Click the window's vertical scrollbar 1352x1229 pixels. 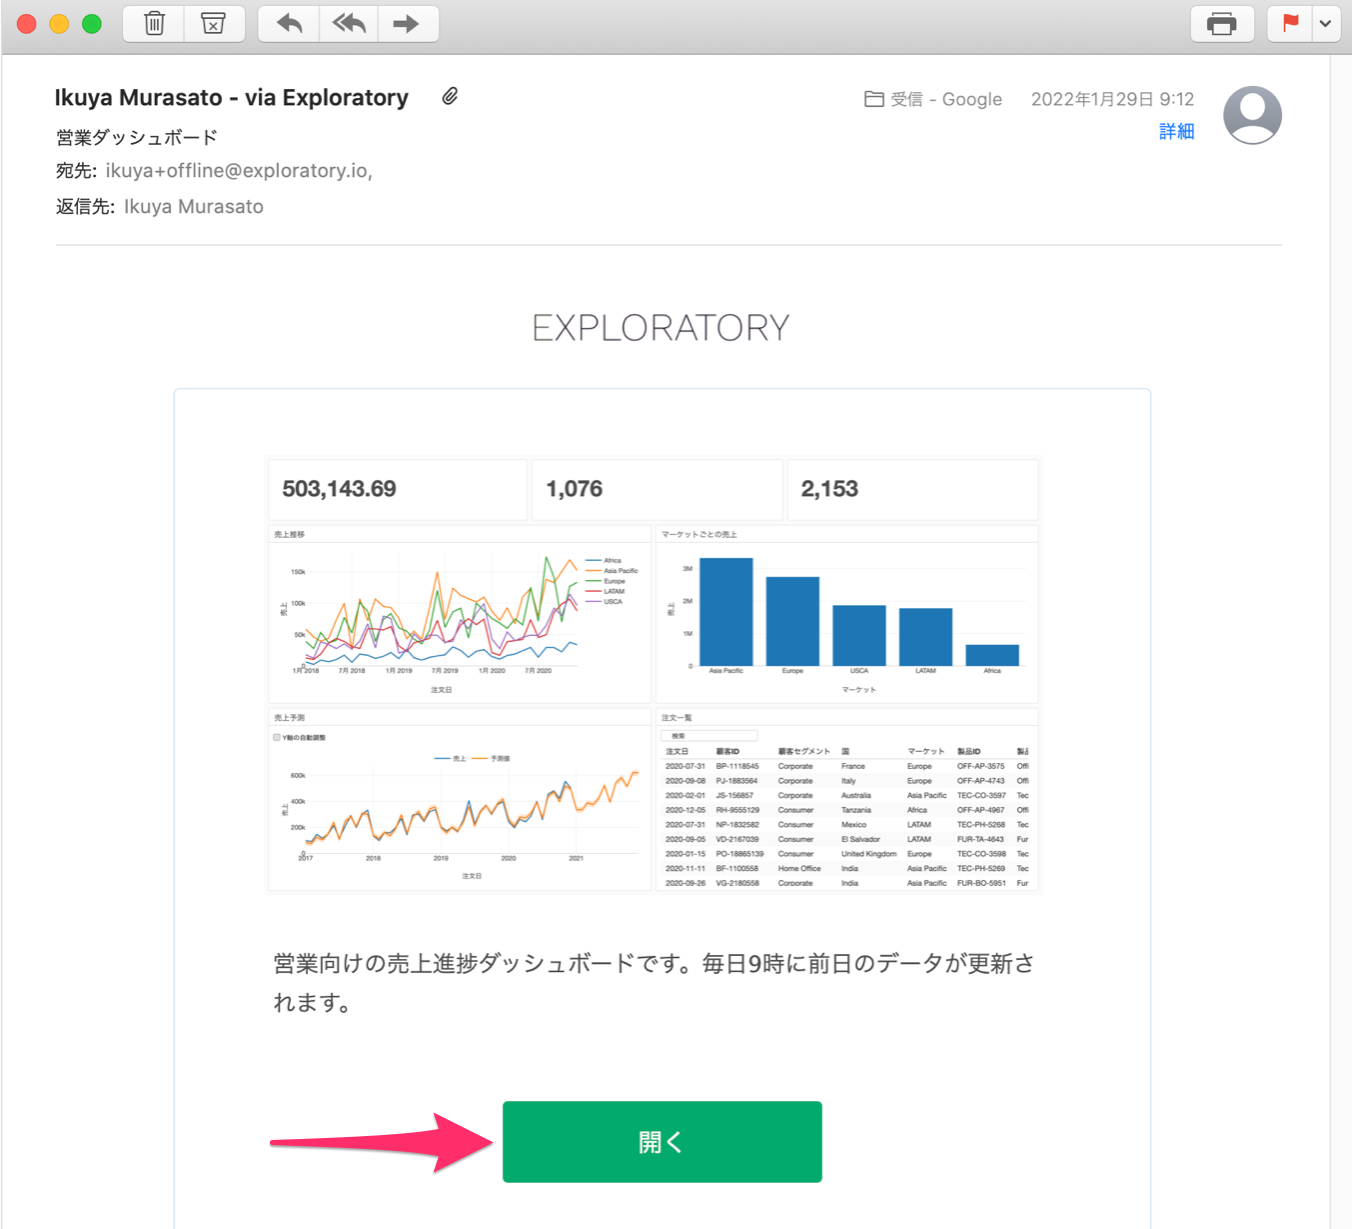1340,640
